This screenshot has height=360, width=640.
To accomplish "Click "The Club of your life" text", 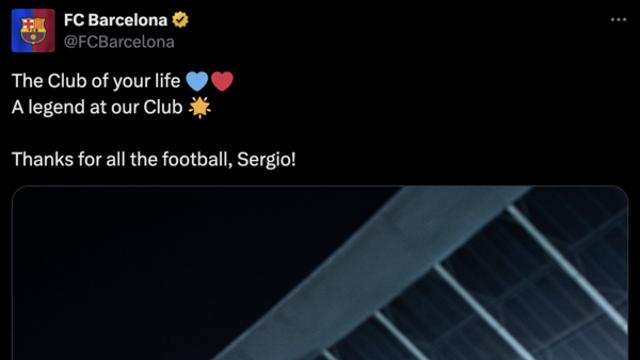I will coord(96,81).
